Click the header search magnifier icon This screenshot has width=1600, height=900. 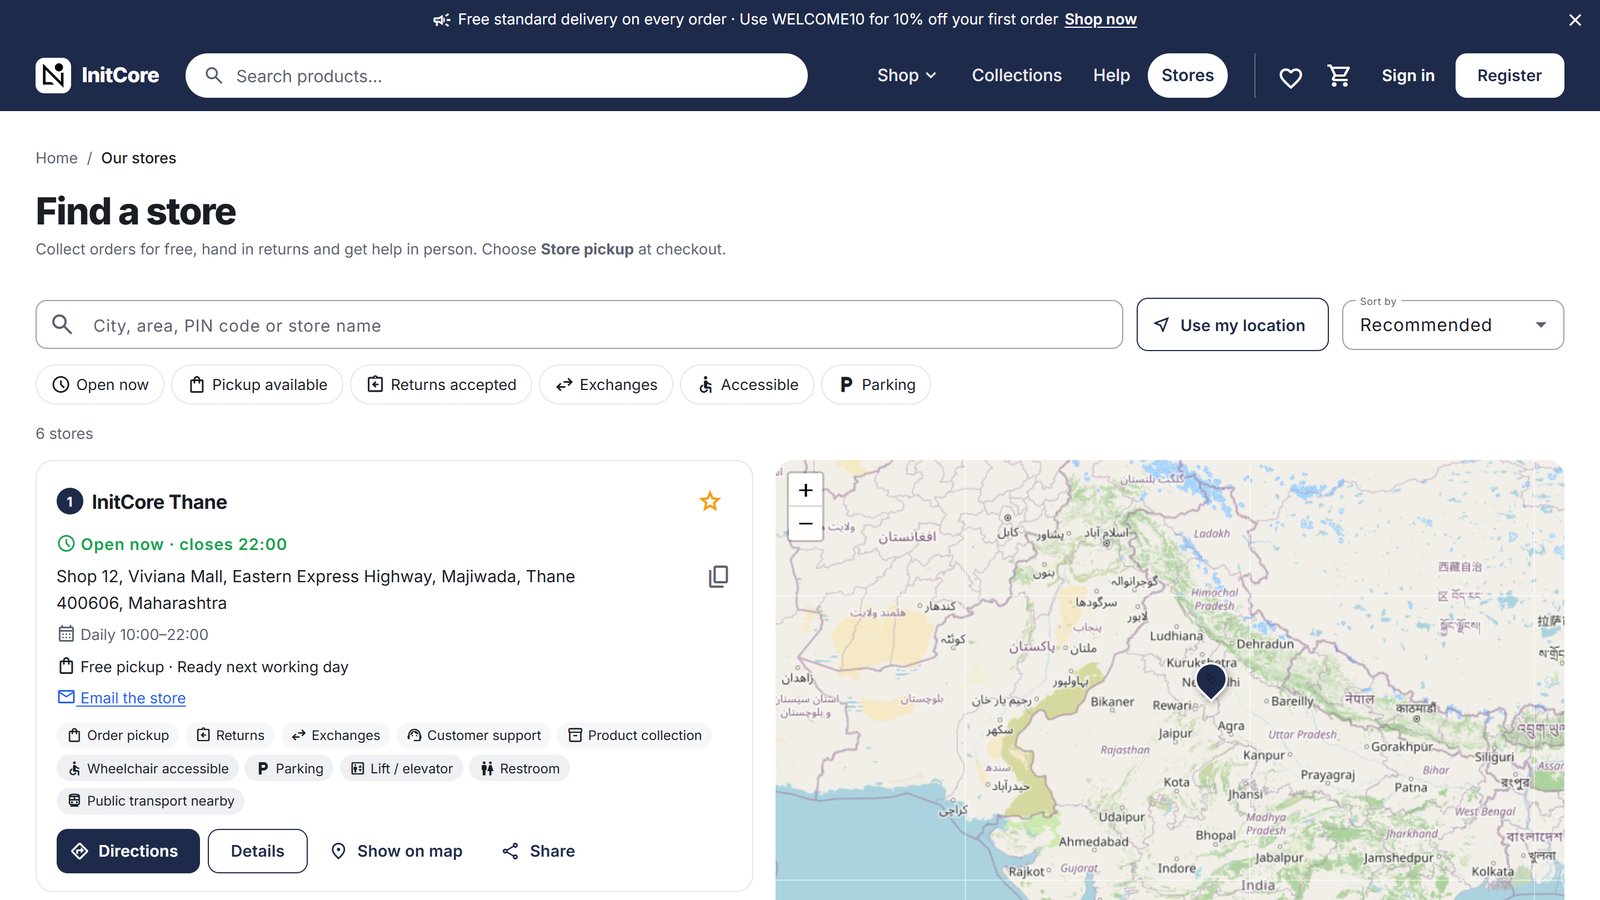[214, 76]
